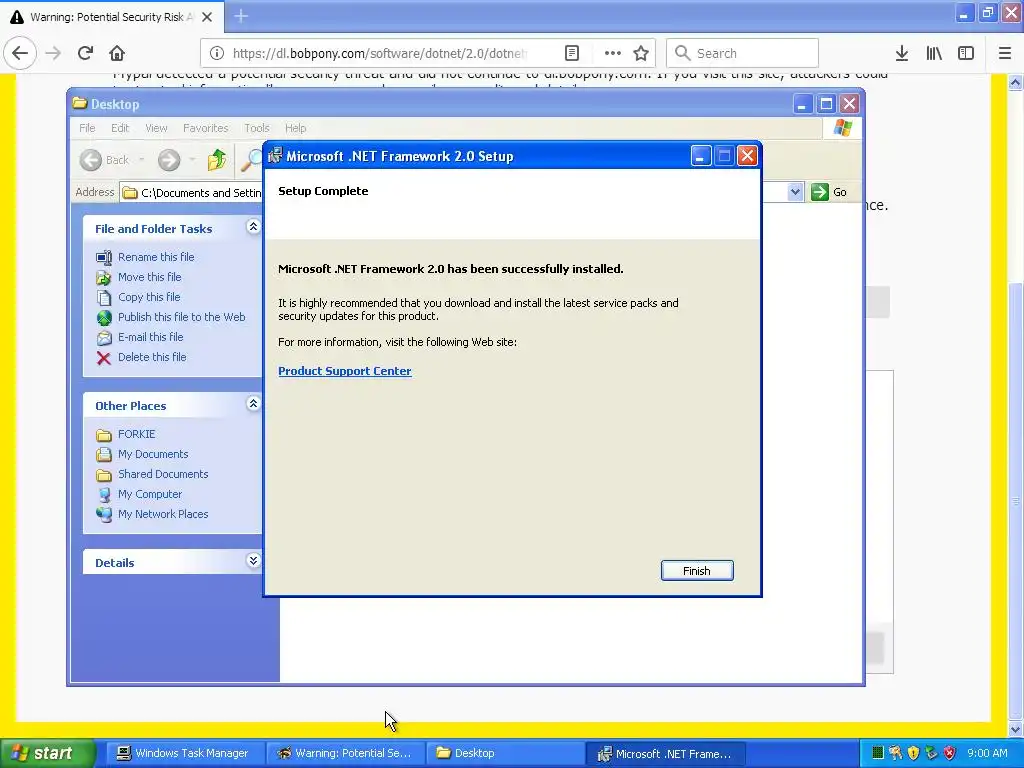The width and height of the screenshot is (1024, 768).
Task: Toggle Firefox sidebar icon
Action: [x=966, y=53]
